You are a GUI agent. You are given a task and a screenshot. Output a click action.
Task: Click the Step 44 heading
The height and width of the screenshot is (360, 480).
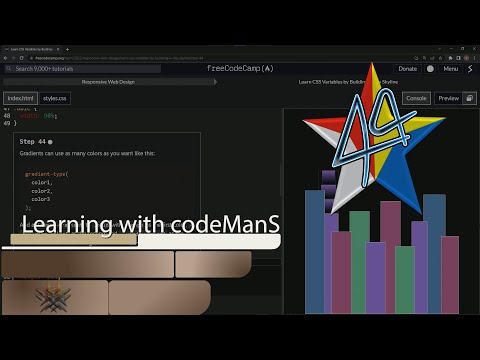tap(32, 142)
